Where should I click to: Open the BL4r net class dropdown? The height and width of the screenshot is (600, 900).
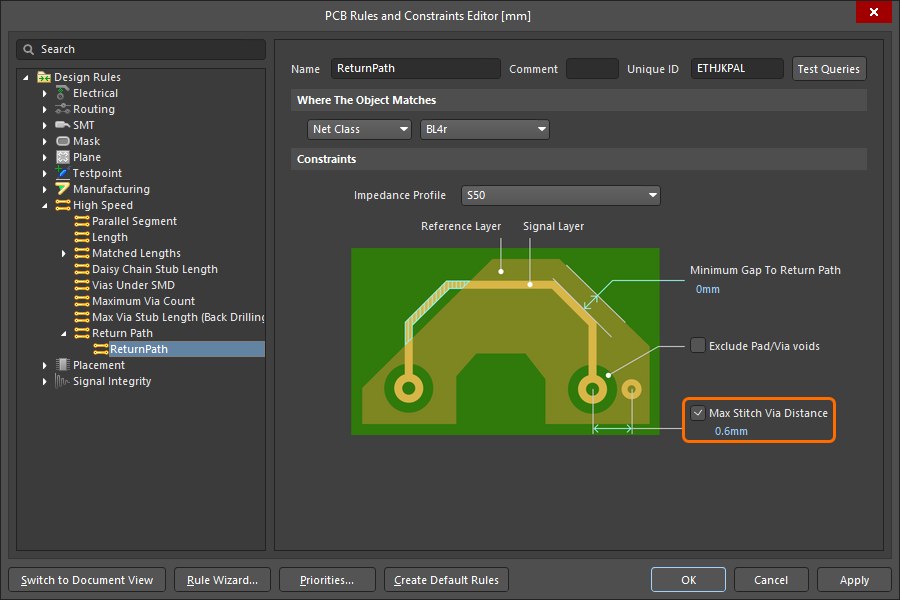click(x=485, y=129)
